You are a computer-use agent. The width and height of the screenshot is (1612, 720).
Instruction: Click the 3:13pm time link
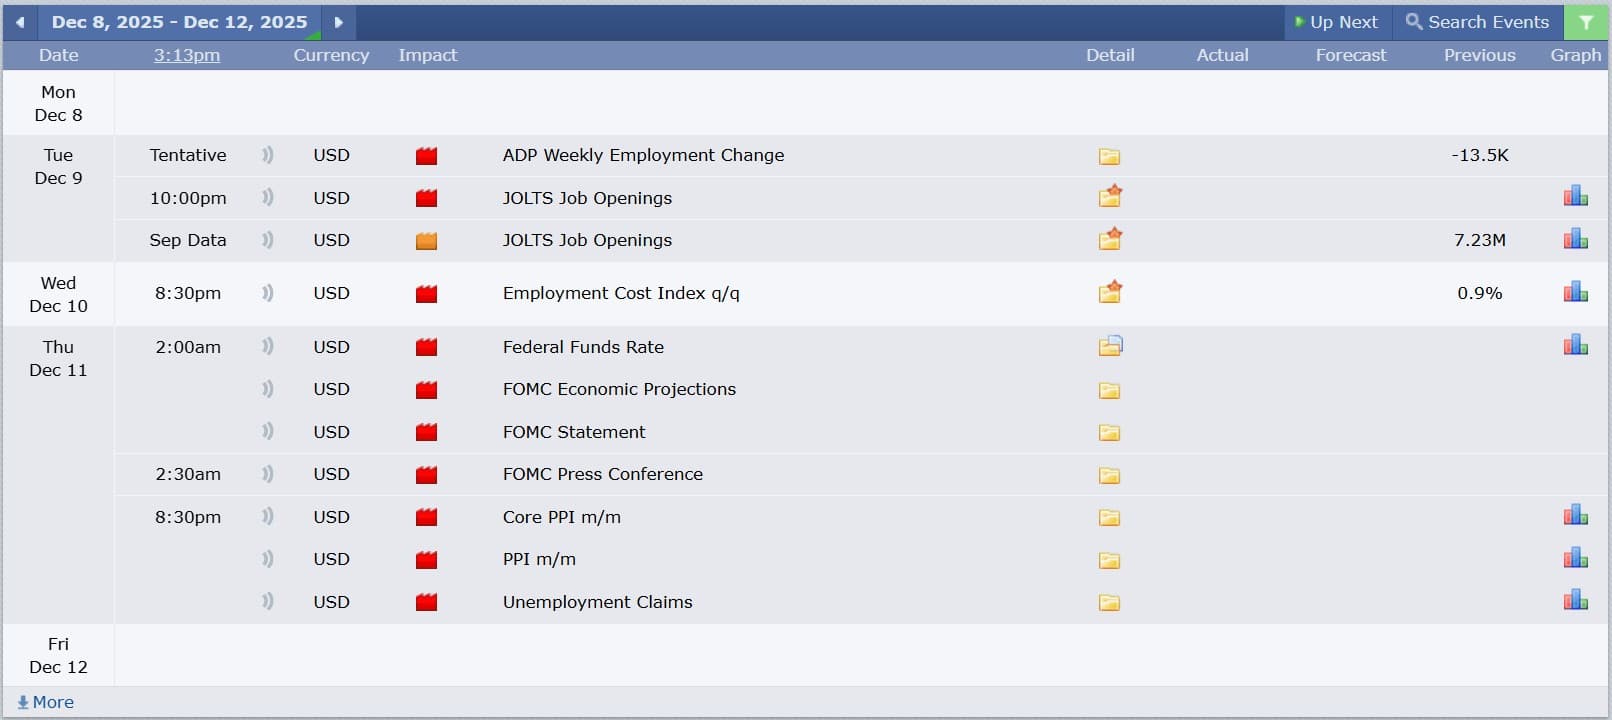[187, 55]
